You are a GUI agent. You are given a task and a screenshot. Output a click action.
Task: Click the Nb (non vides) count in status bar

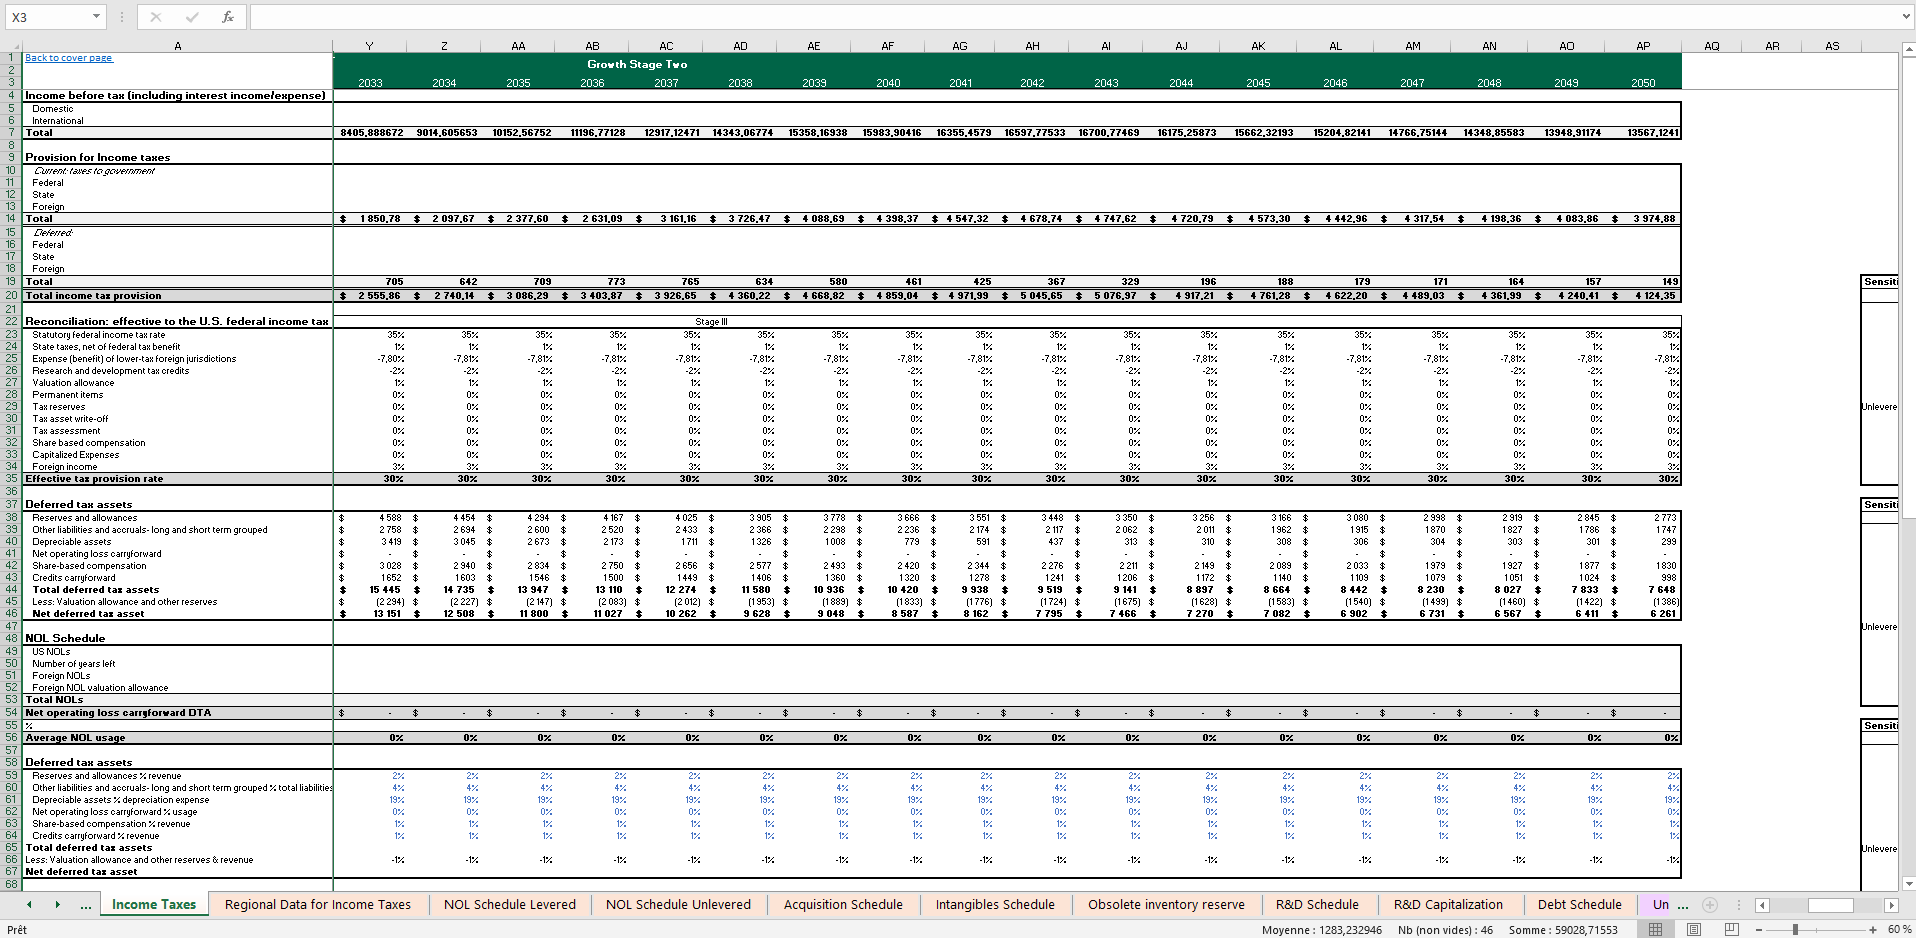(x=1445, y=930)
